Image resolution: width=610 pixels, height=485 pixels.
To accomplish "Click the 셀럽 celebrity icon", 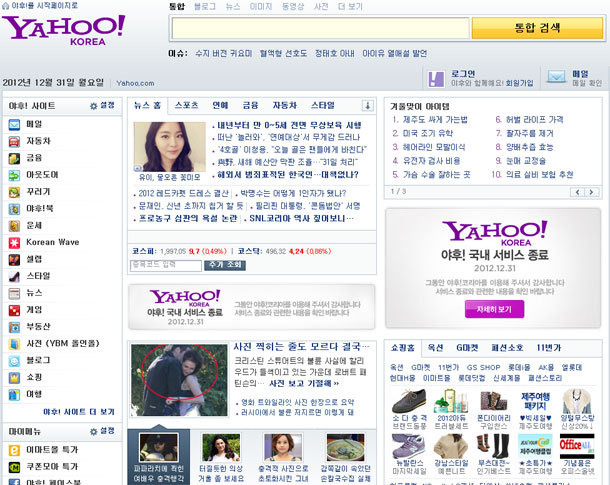I will (14, 260).
